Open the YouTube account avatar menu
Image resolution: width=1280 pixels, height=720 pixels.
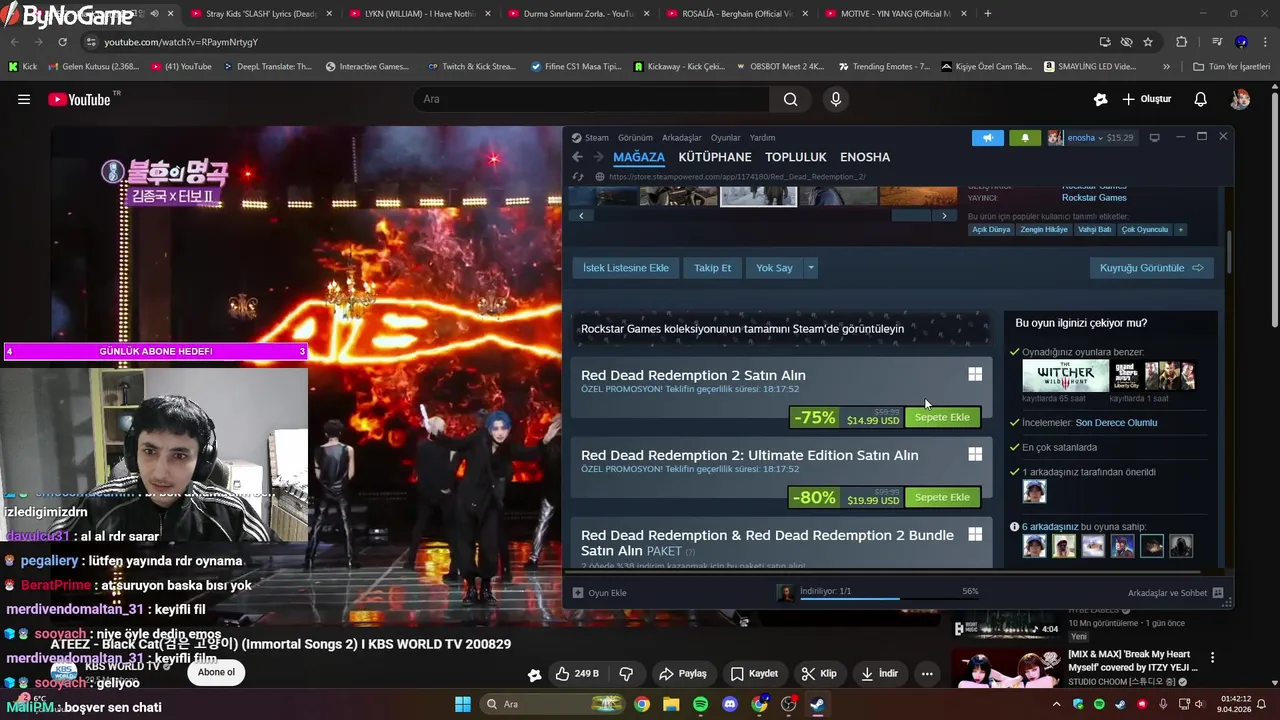point(1240,99)
